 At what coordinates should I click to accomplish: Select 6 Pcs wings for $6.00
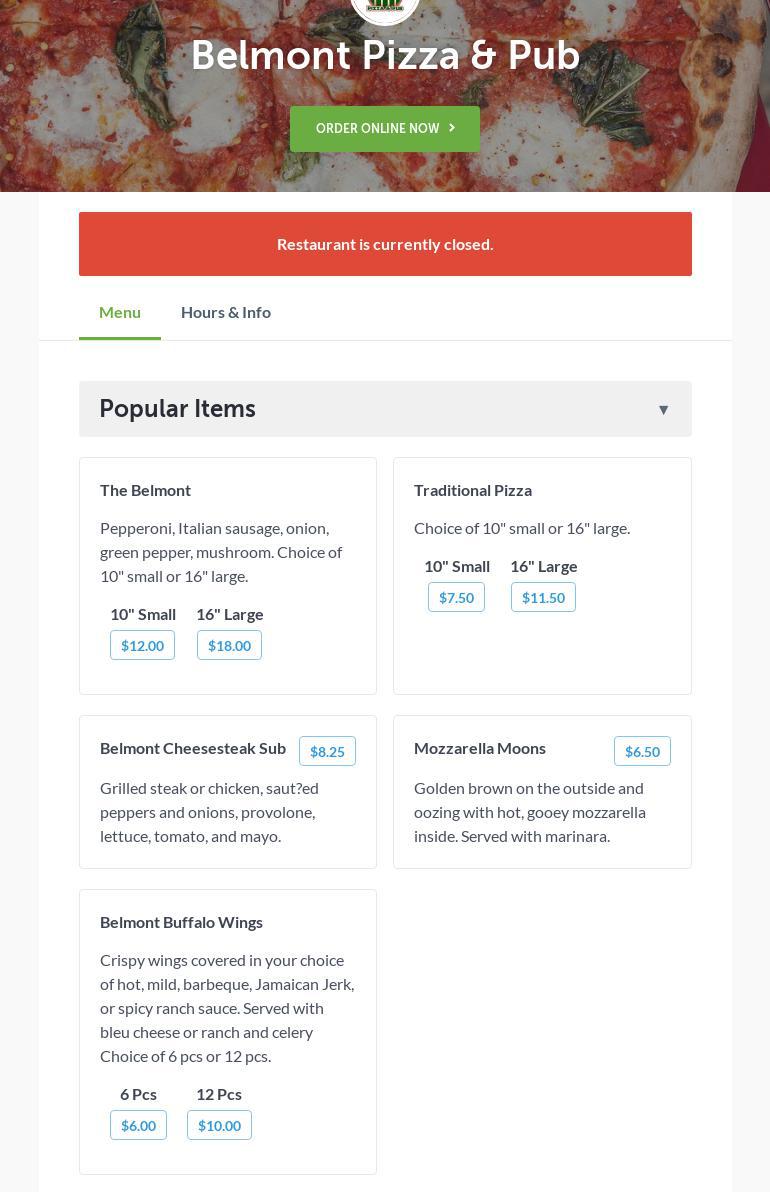coord(138,1125)
